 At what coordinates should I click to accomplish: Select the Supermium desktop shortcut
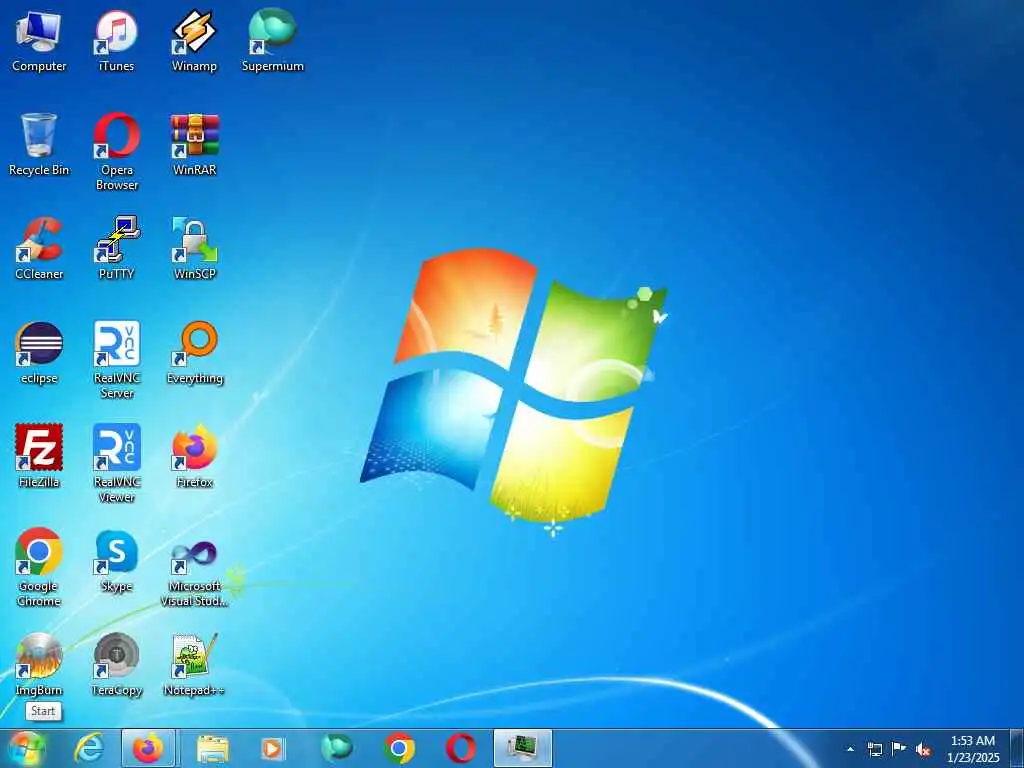(x=272, y=40)
